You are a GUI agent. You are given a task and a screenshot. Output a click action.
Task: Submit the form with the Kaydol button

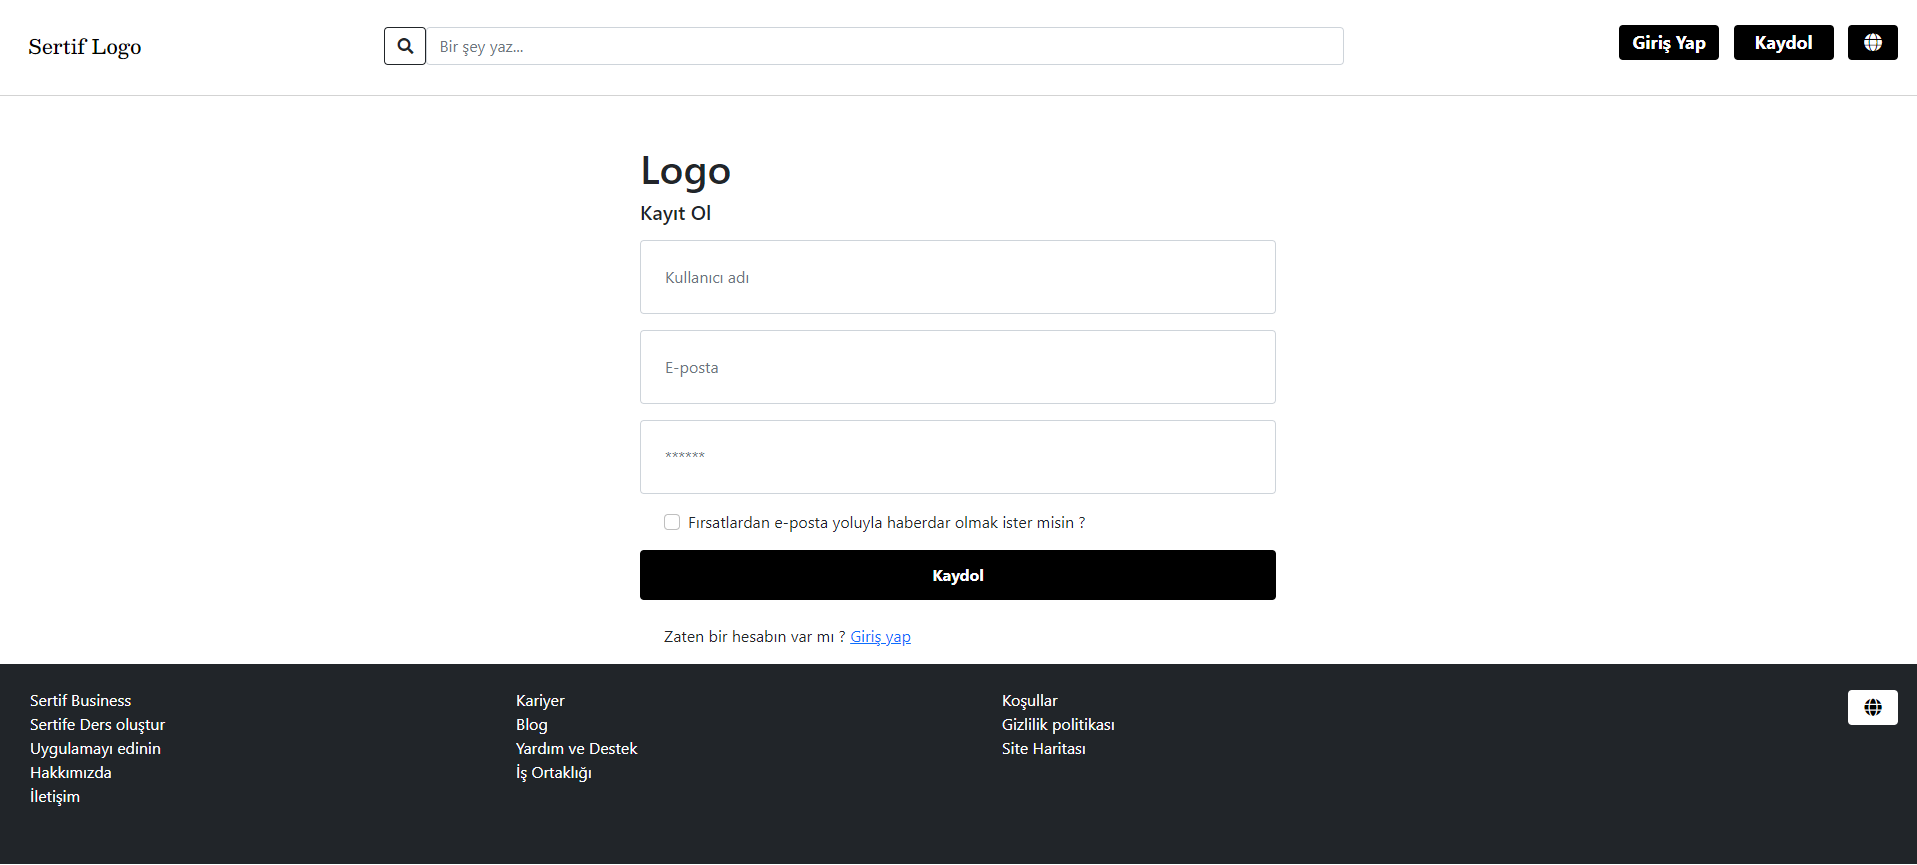click(x=957, y=574)
